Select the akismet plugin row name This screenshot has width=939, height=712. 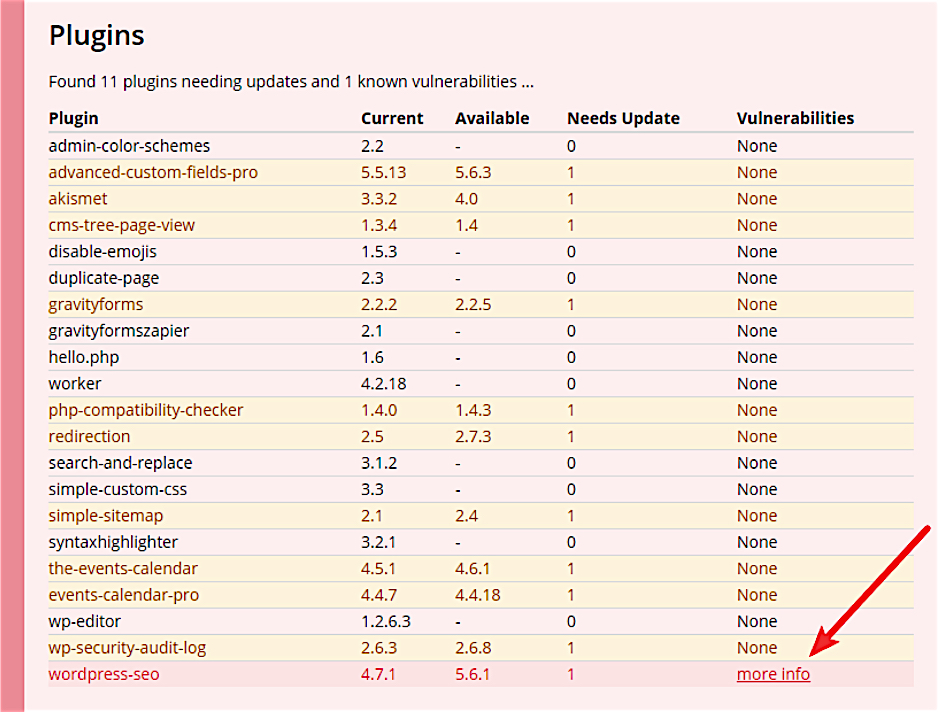click(78, 199)
